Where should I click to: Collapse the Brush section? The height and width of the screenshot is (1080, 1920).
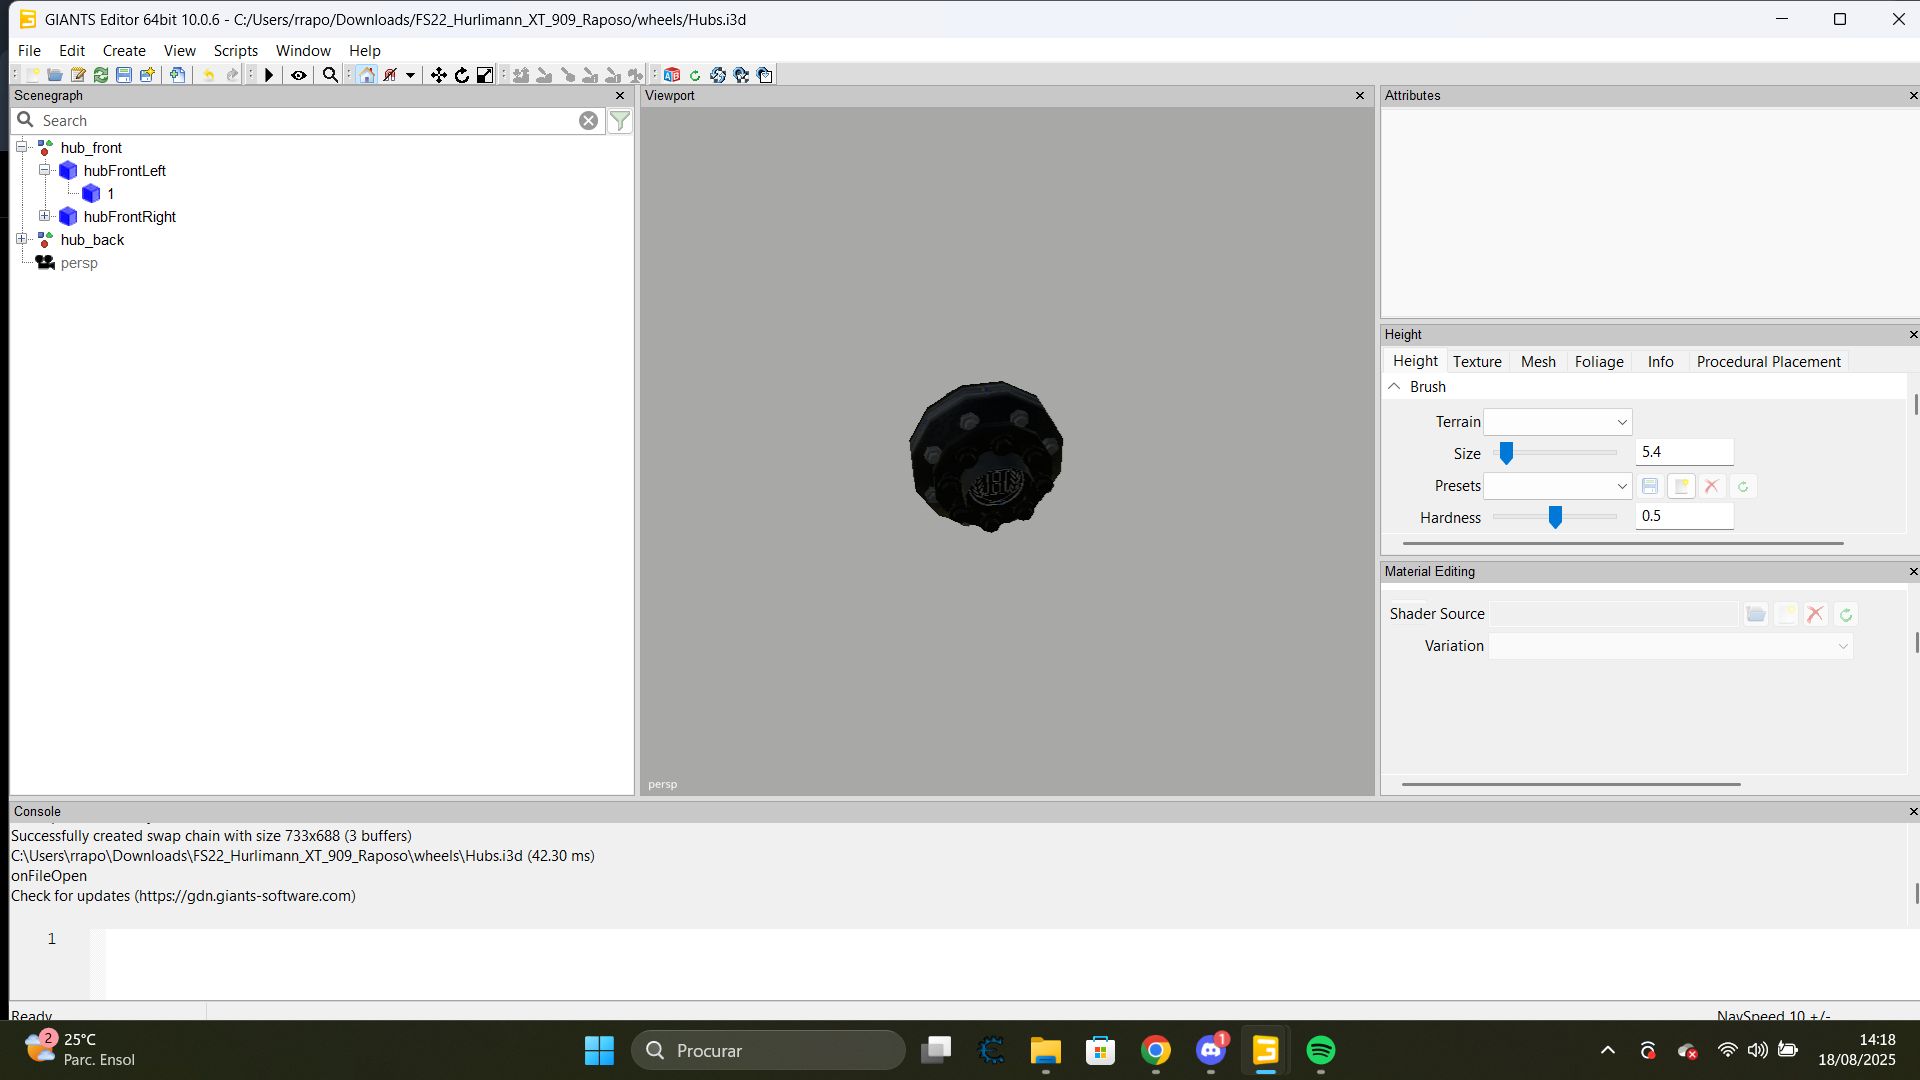[1394, 387]
